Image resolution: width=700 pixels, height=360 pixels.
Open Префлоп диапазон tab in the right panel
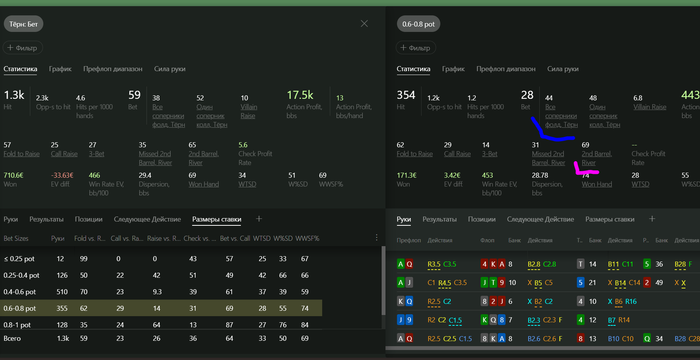click(506, 69)
